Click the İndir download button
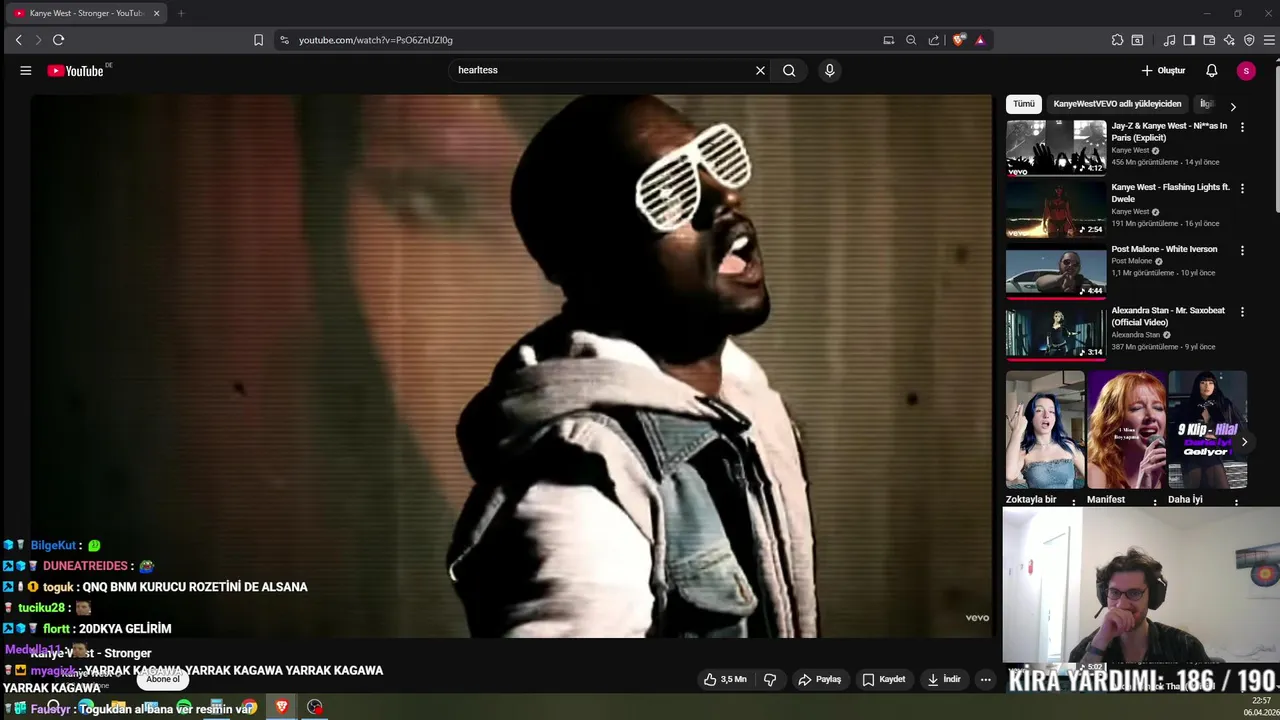1280x720 pixels. point(944,679)
